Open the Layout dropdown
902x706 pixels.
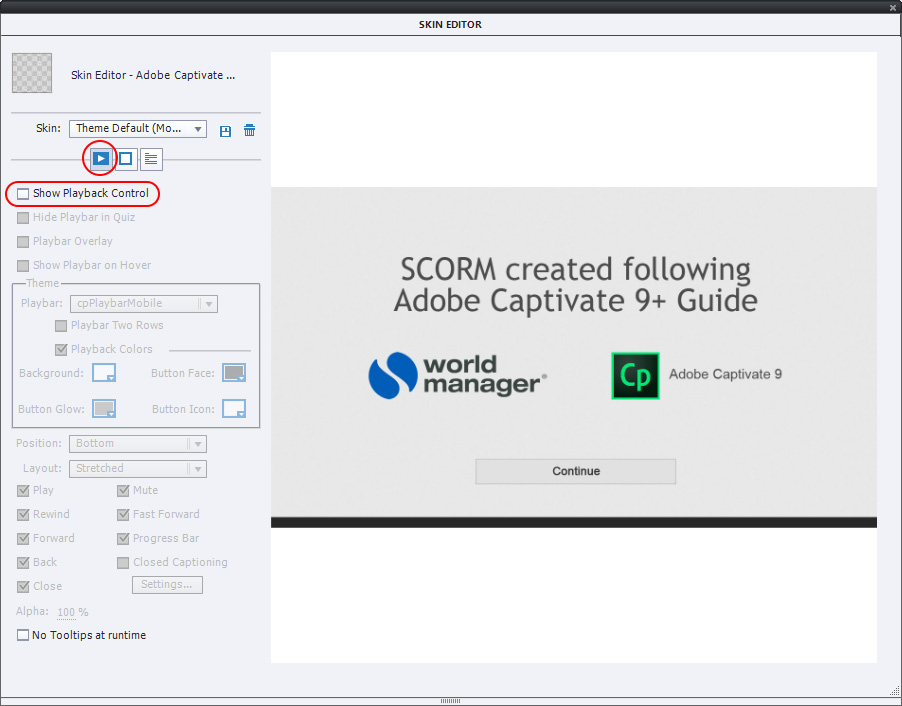coord(138,469)
